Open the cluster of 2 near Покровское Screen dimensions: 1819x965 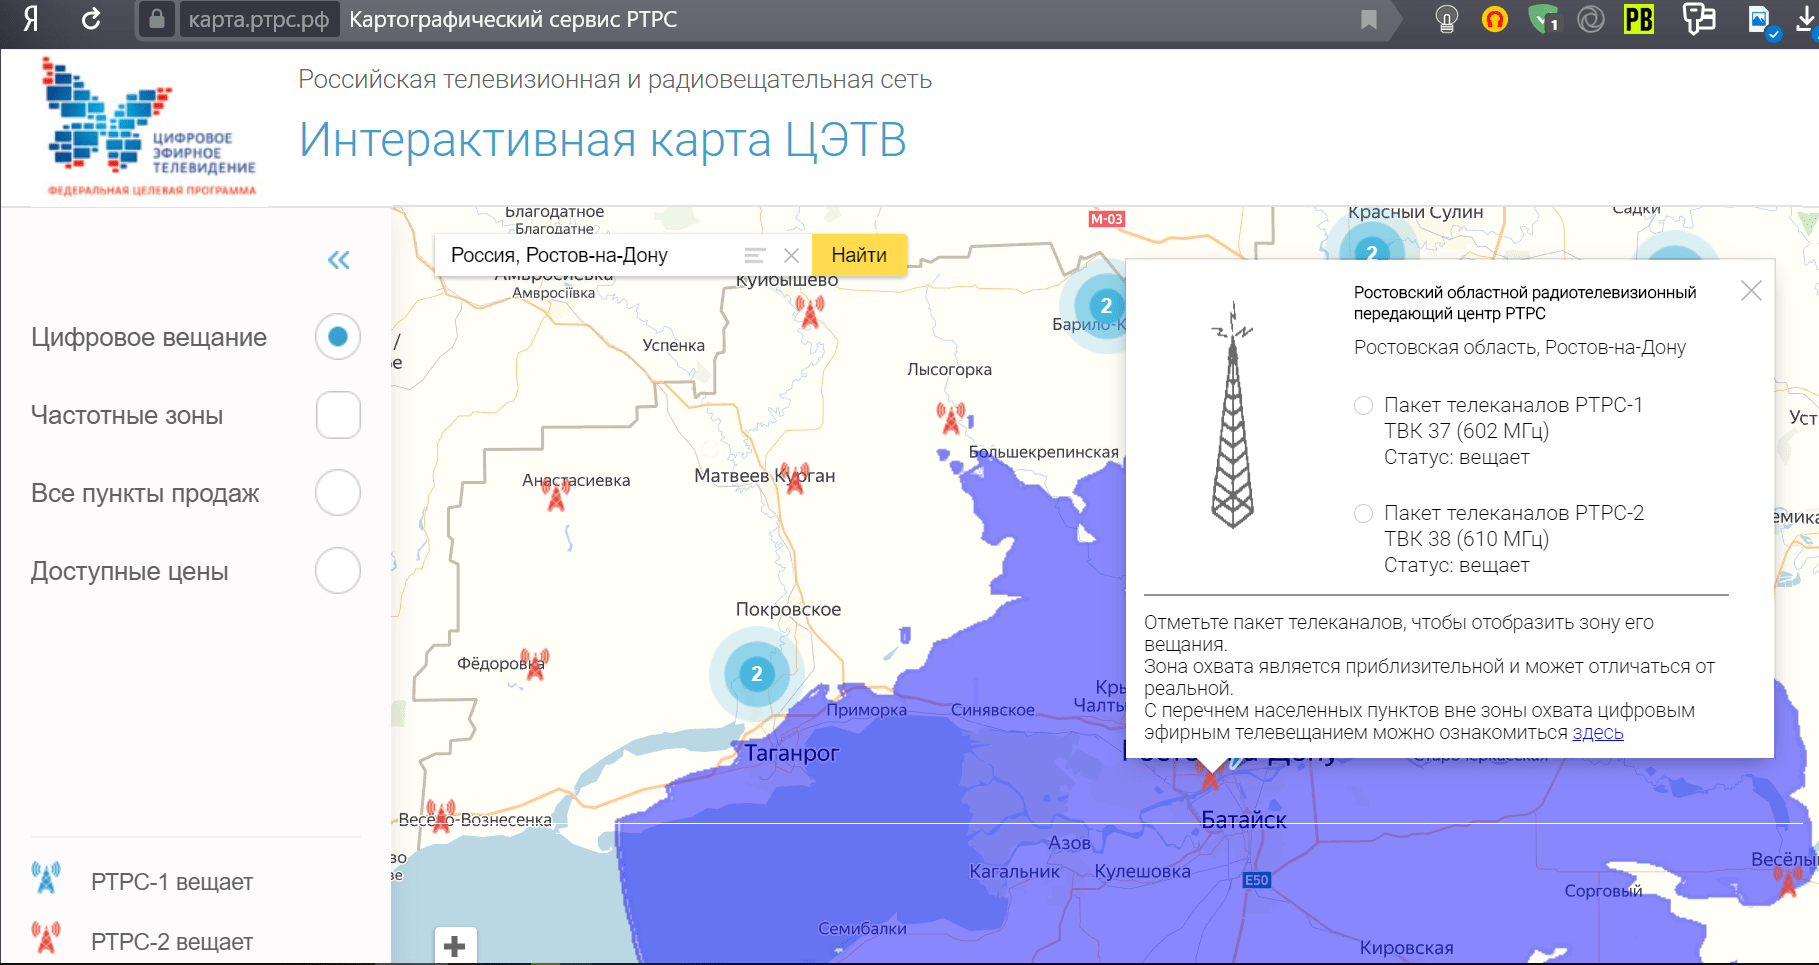(x=757, y=674)
